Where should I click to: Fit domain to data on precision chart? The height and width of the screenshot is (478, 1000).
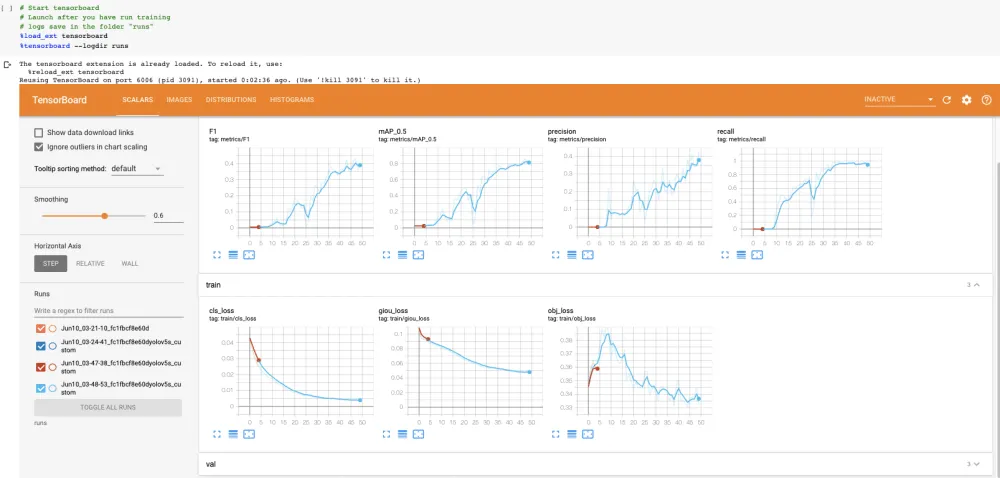(x=587, y=254)
